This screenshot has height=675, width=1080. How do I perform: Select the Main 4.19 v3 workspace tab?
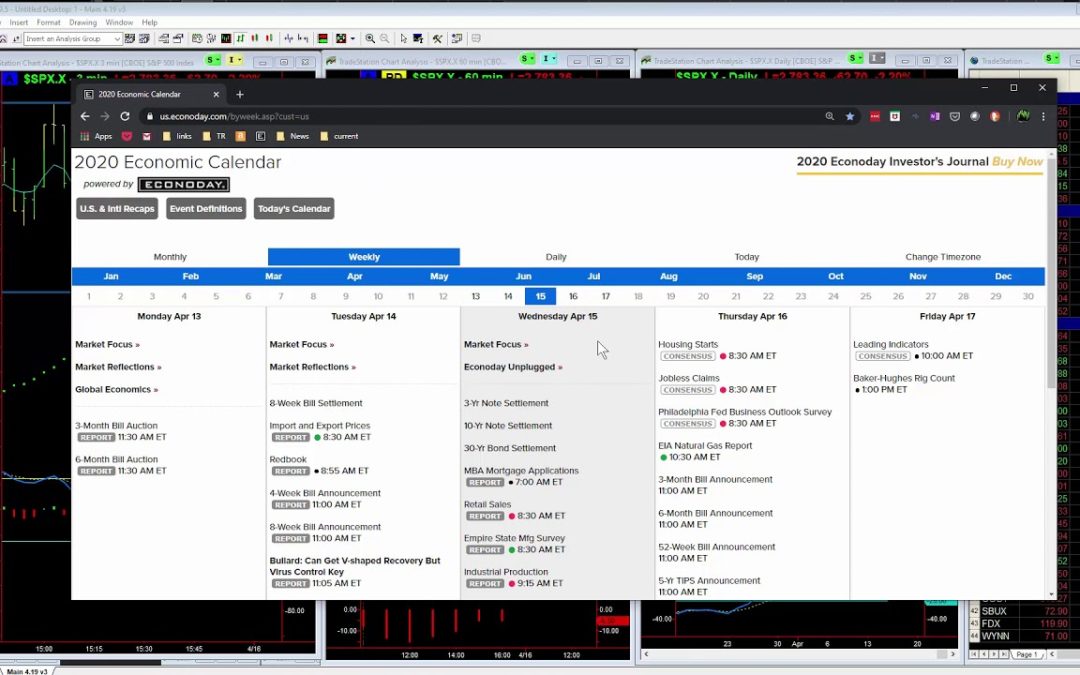pos(28,671)
